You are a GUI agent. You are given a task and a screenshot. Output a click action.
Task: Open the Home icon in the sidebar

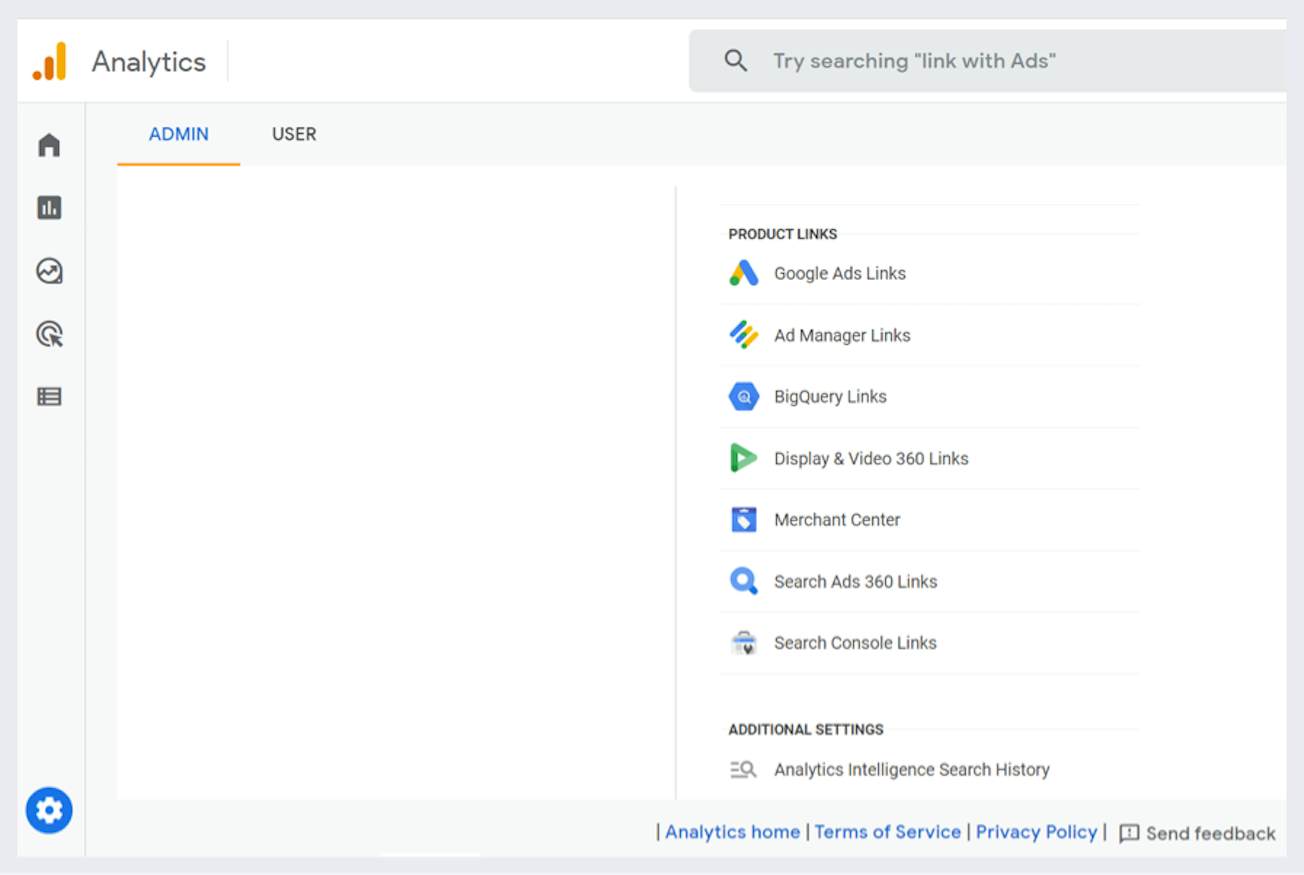pos(49,145)
